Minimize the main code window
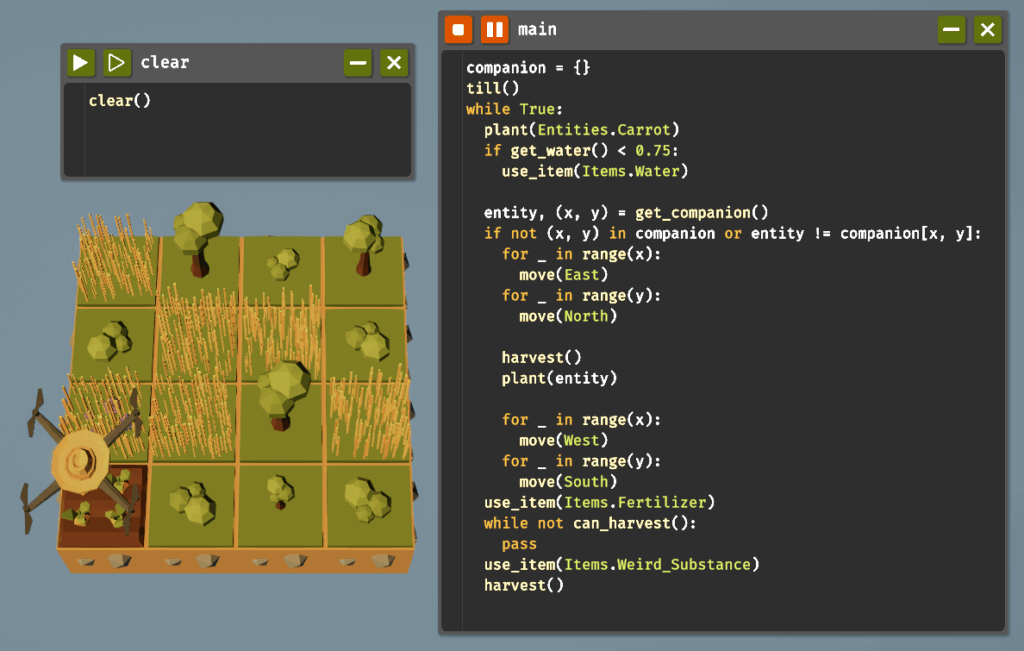1024x651 pixels. coord(951,29)
